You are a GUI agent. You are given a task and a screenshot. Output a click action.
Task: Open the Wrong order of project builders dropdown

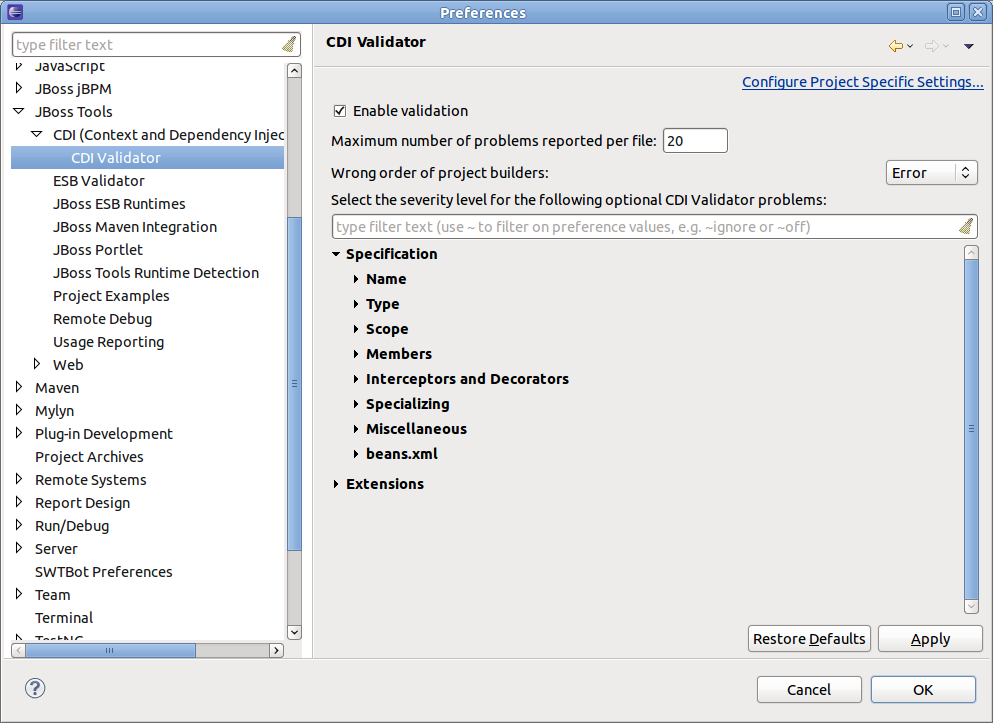point(931,173)
